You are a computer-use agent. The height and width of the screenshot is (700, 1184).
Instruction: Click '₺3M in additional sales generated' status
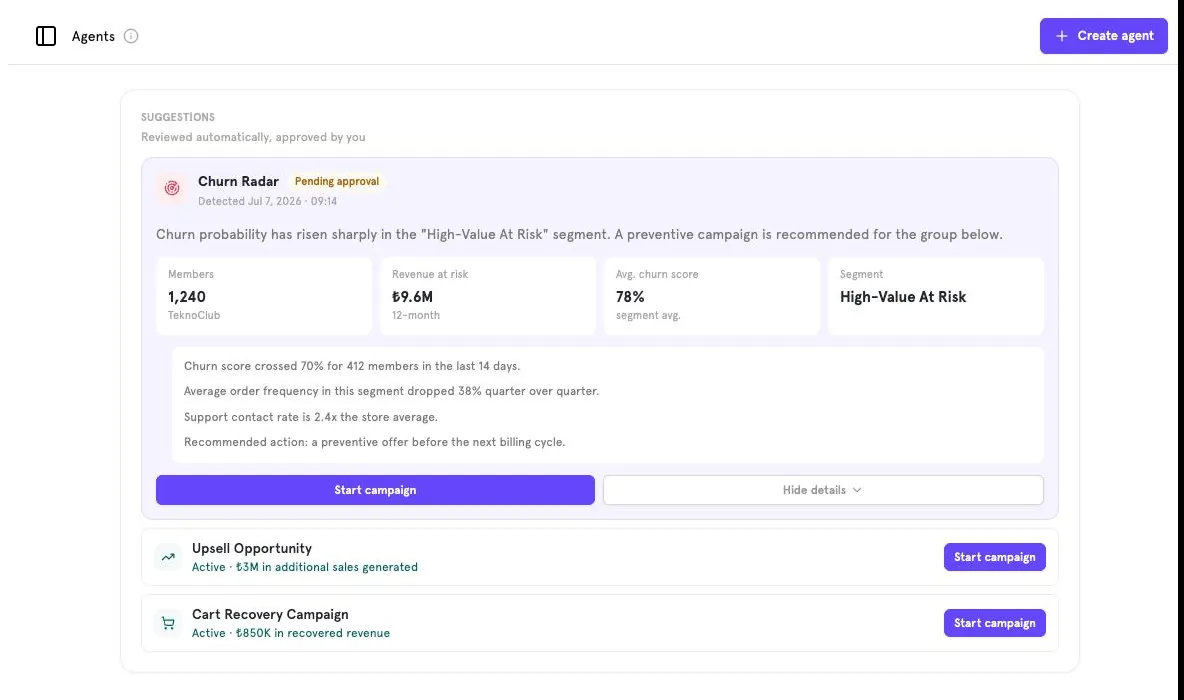[326, 567]
